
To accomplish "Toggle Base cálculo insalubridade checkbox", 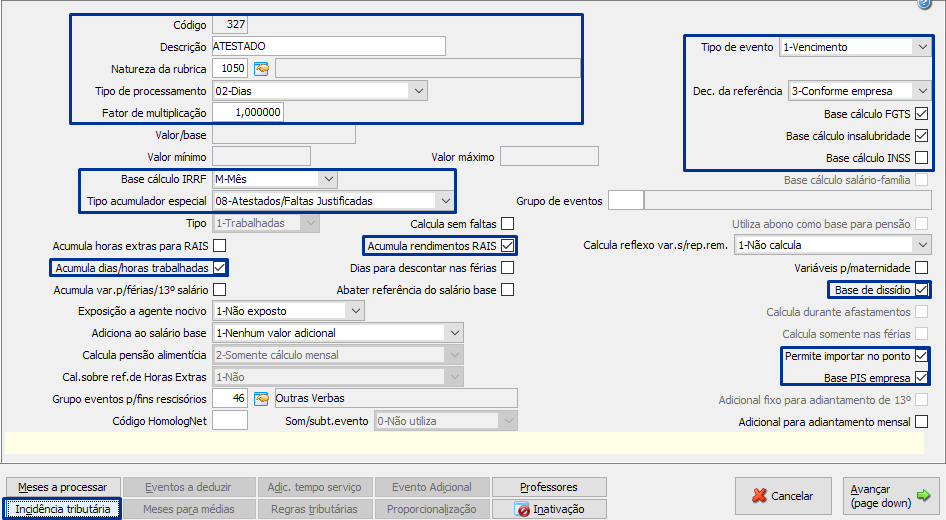I will tap(921, 136).
